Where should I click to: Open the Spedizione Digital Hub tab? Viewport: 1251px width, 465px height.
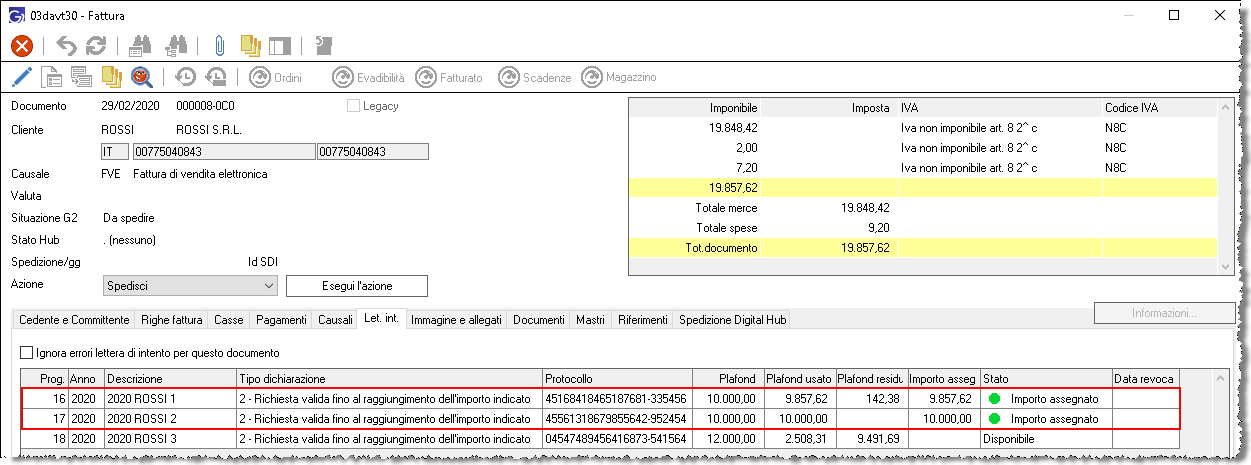[733, 320]
